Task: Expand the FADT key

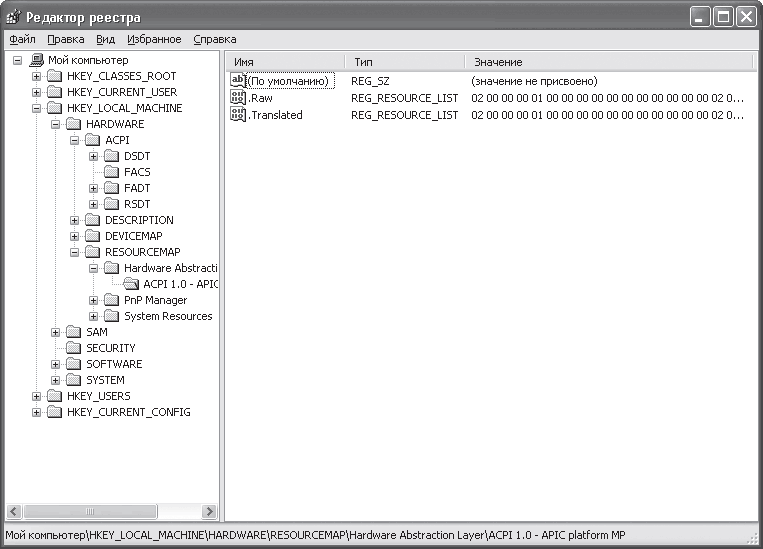Action: click(93, 188)
